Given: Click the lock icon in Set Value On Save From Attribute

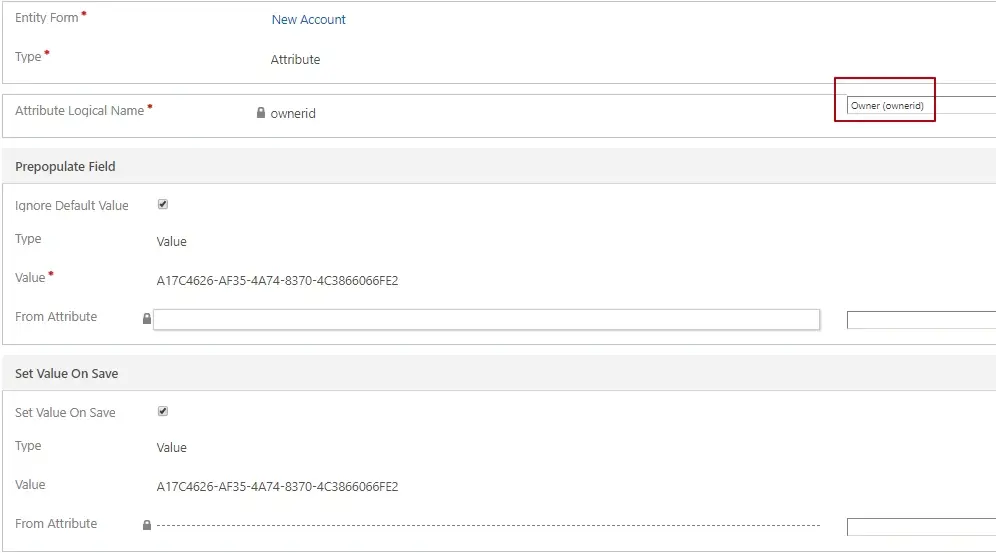Looking at the screenshot, I should tap(147, 525).
